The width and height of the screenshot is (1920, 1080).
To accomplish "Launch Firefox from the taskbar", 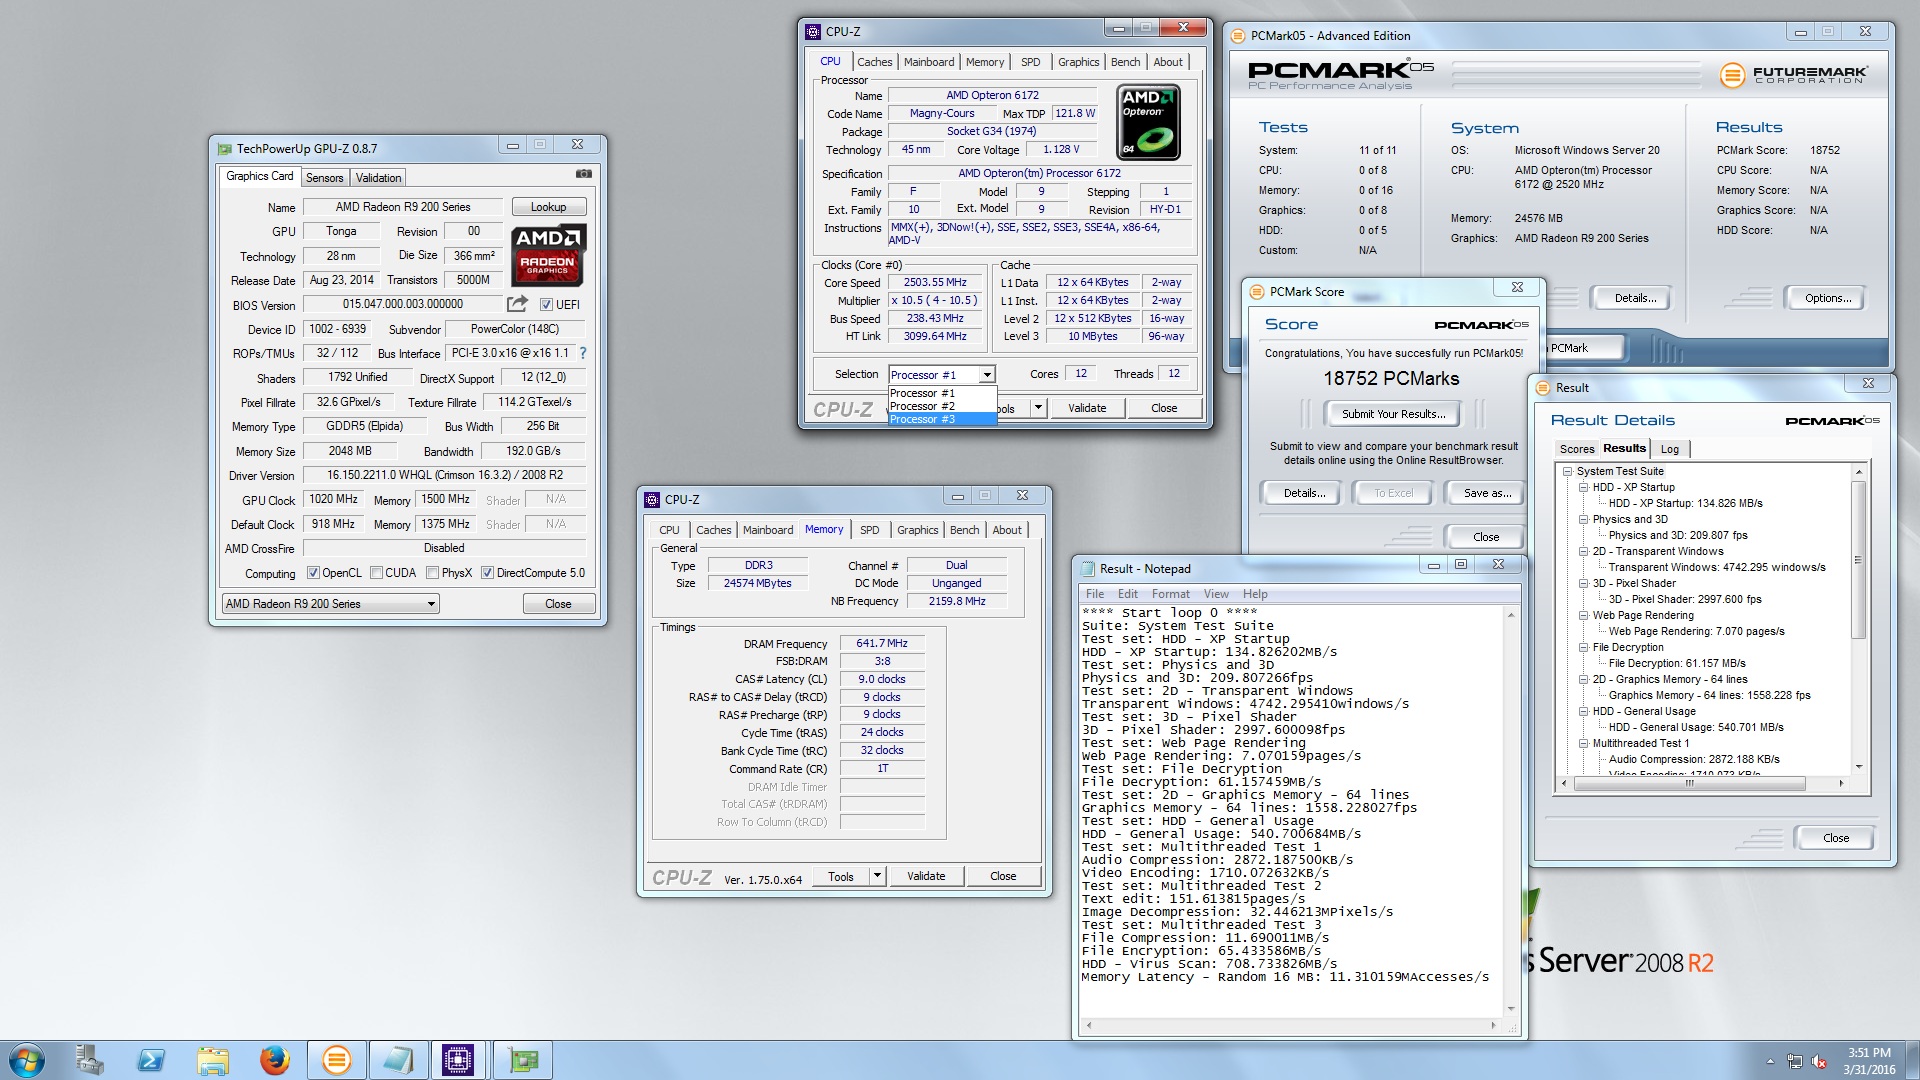I will point(274,1060).
